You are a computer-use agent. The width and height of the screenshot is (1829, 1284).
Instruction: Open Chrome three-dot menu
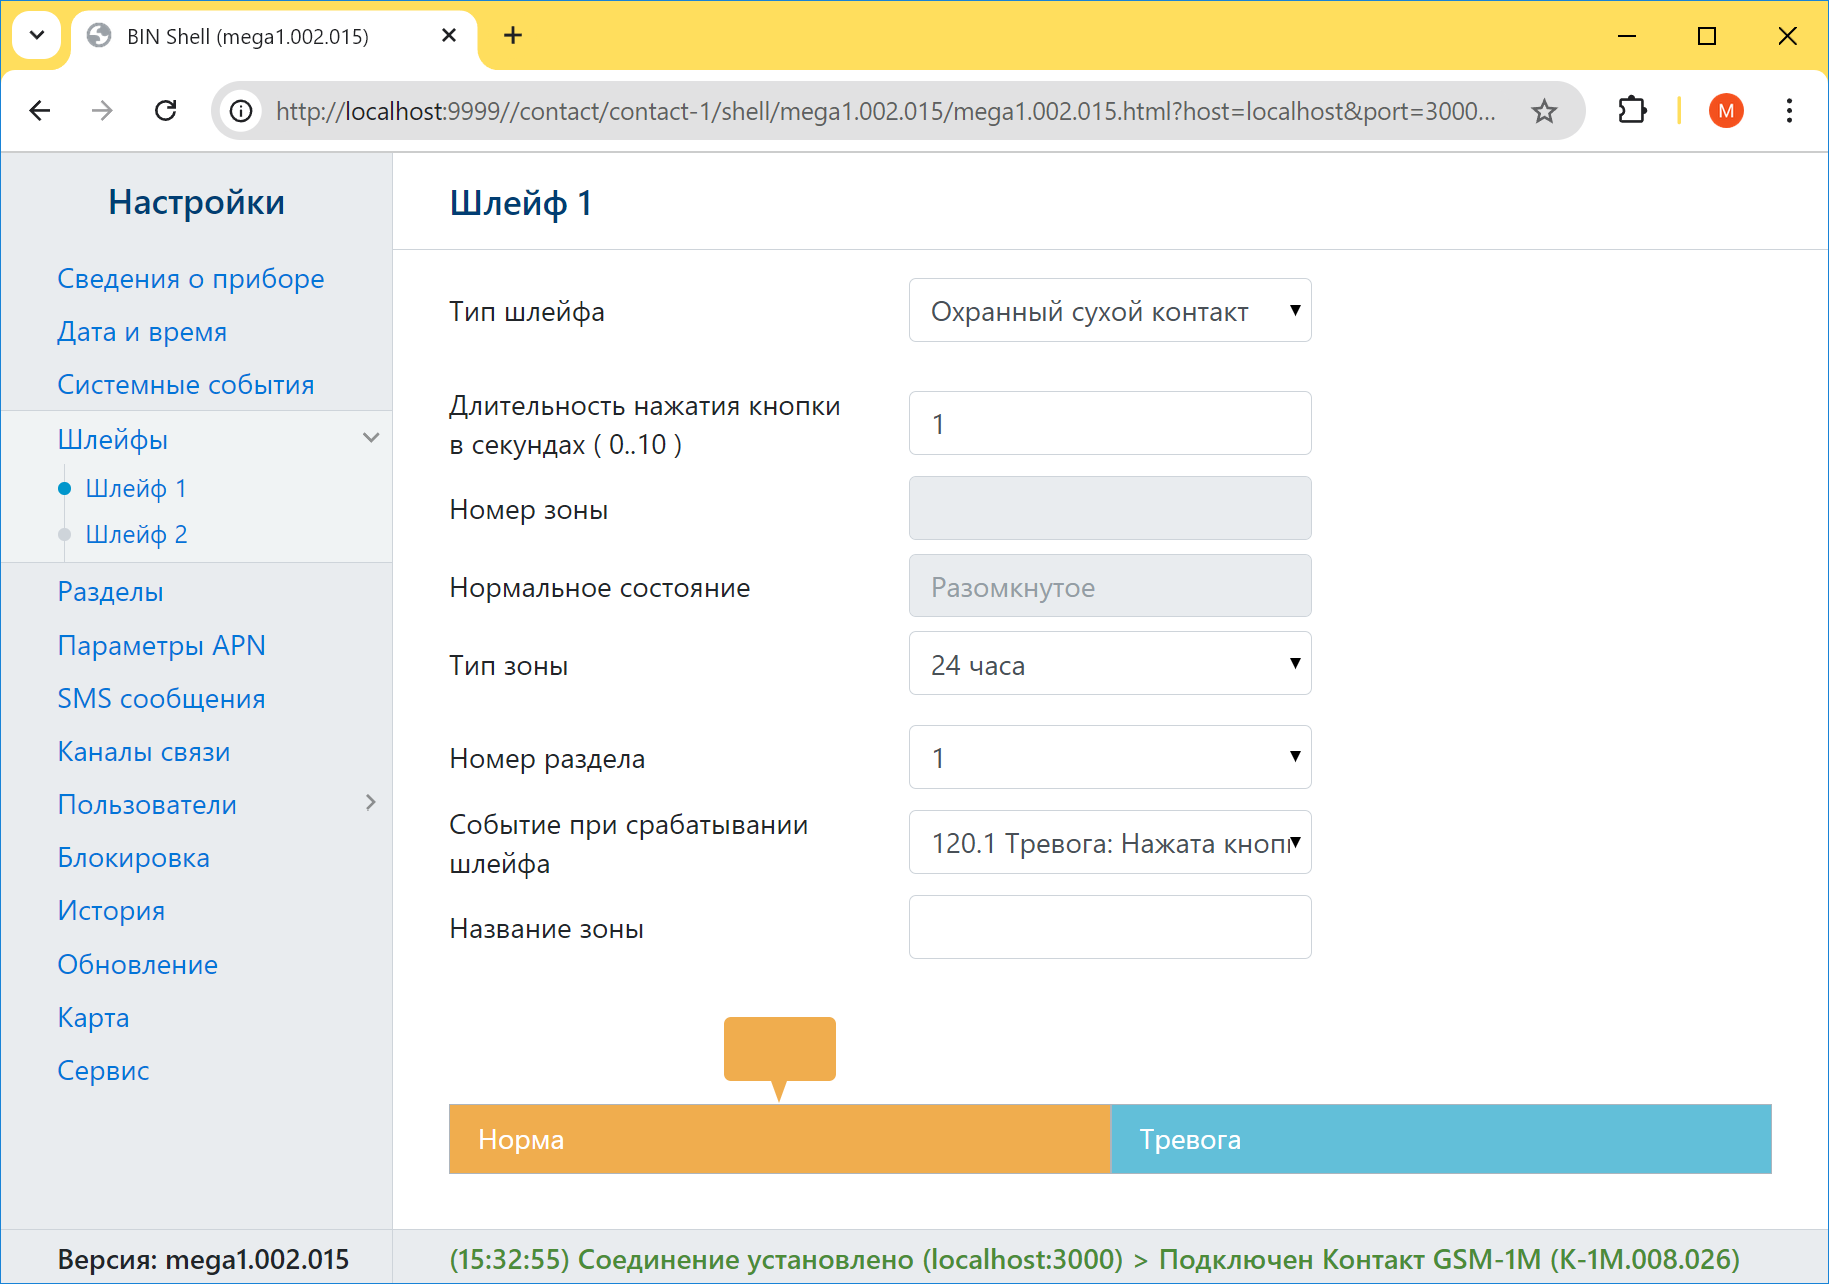click(1788, 111)
